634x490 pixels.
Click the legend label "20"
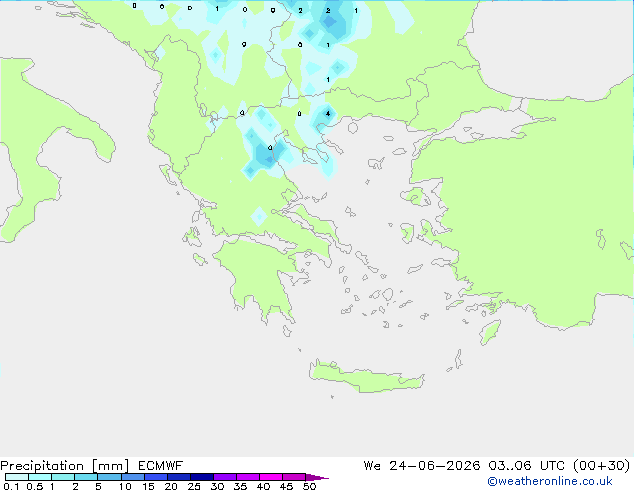tap(171, 486)
